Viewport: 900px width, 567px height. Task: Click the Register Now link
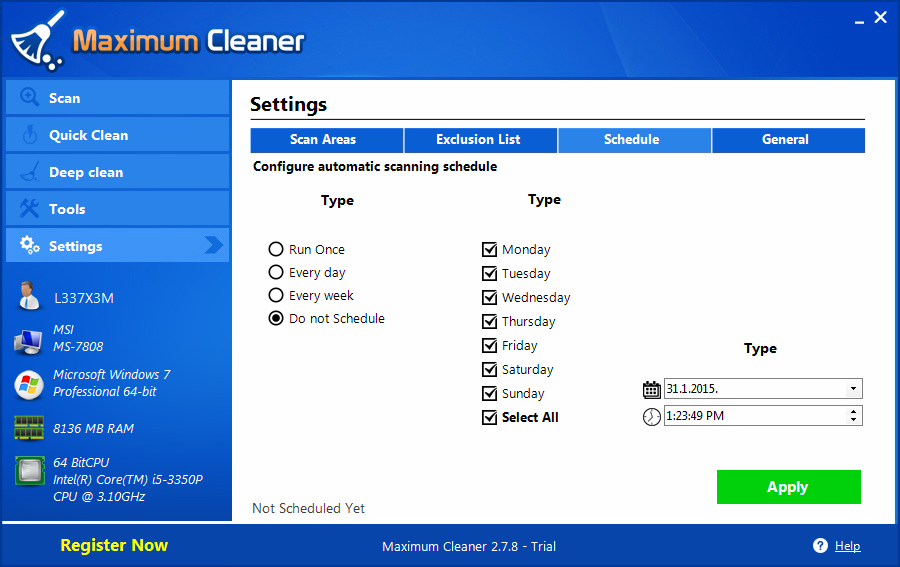click(x=114, y=545)
